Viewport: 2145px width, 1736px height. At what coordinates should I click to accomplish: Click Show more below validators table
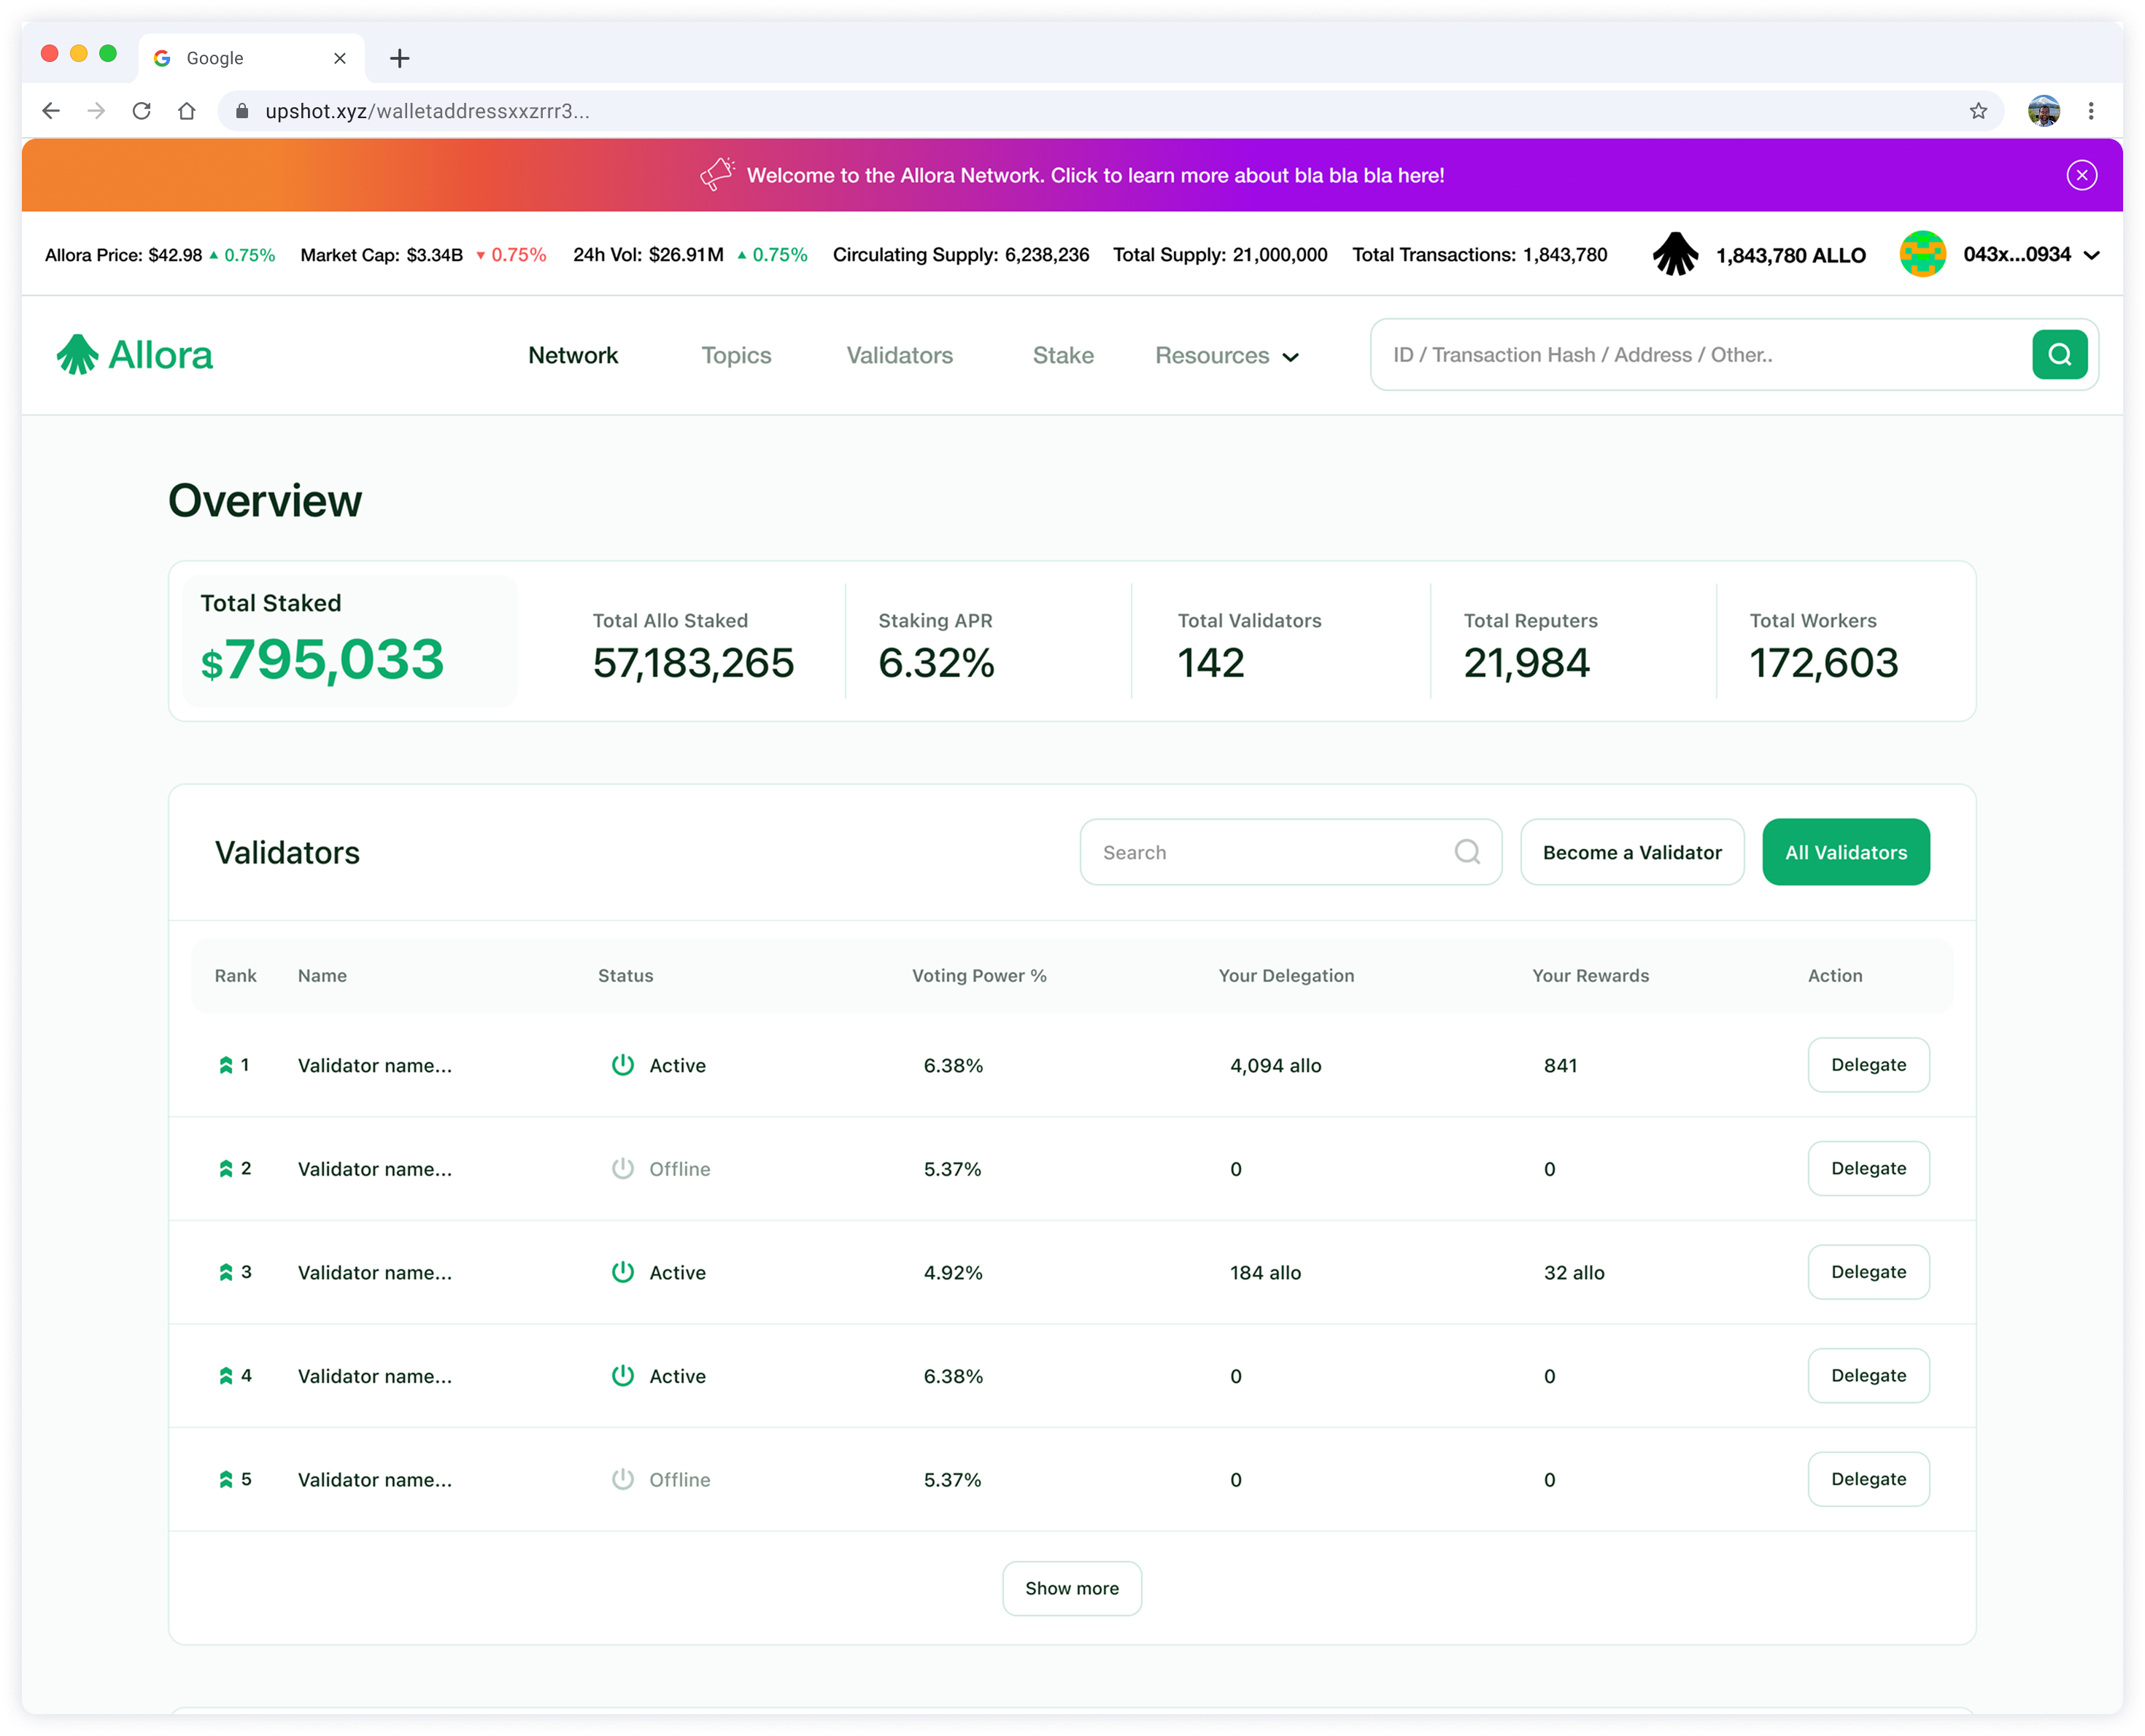1071,1587
